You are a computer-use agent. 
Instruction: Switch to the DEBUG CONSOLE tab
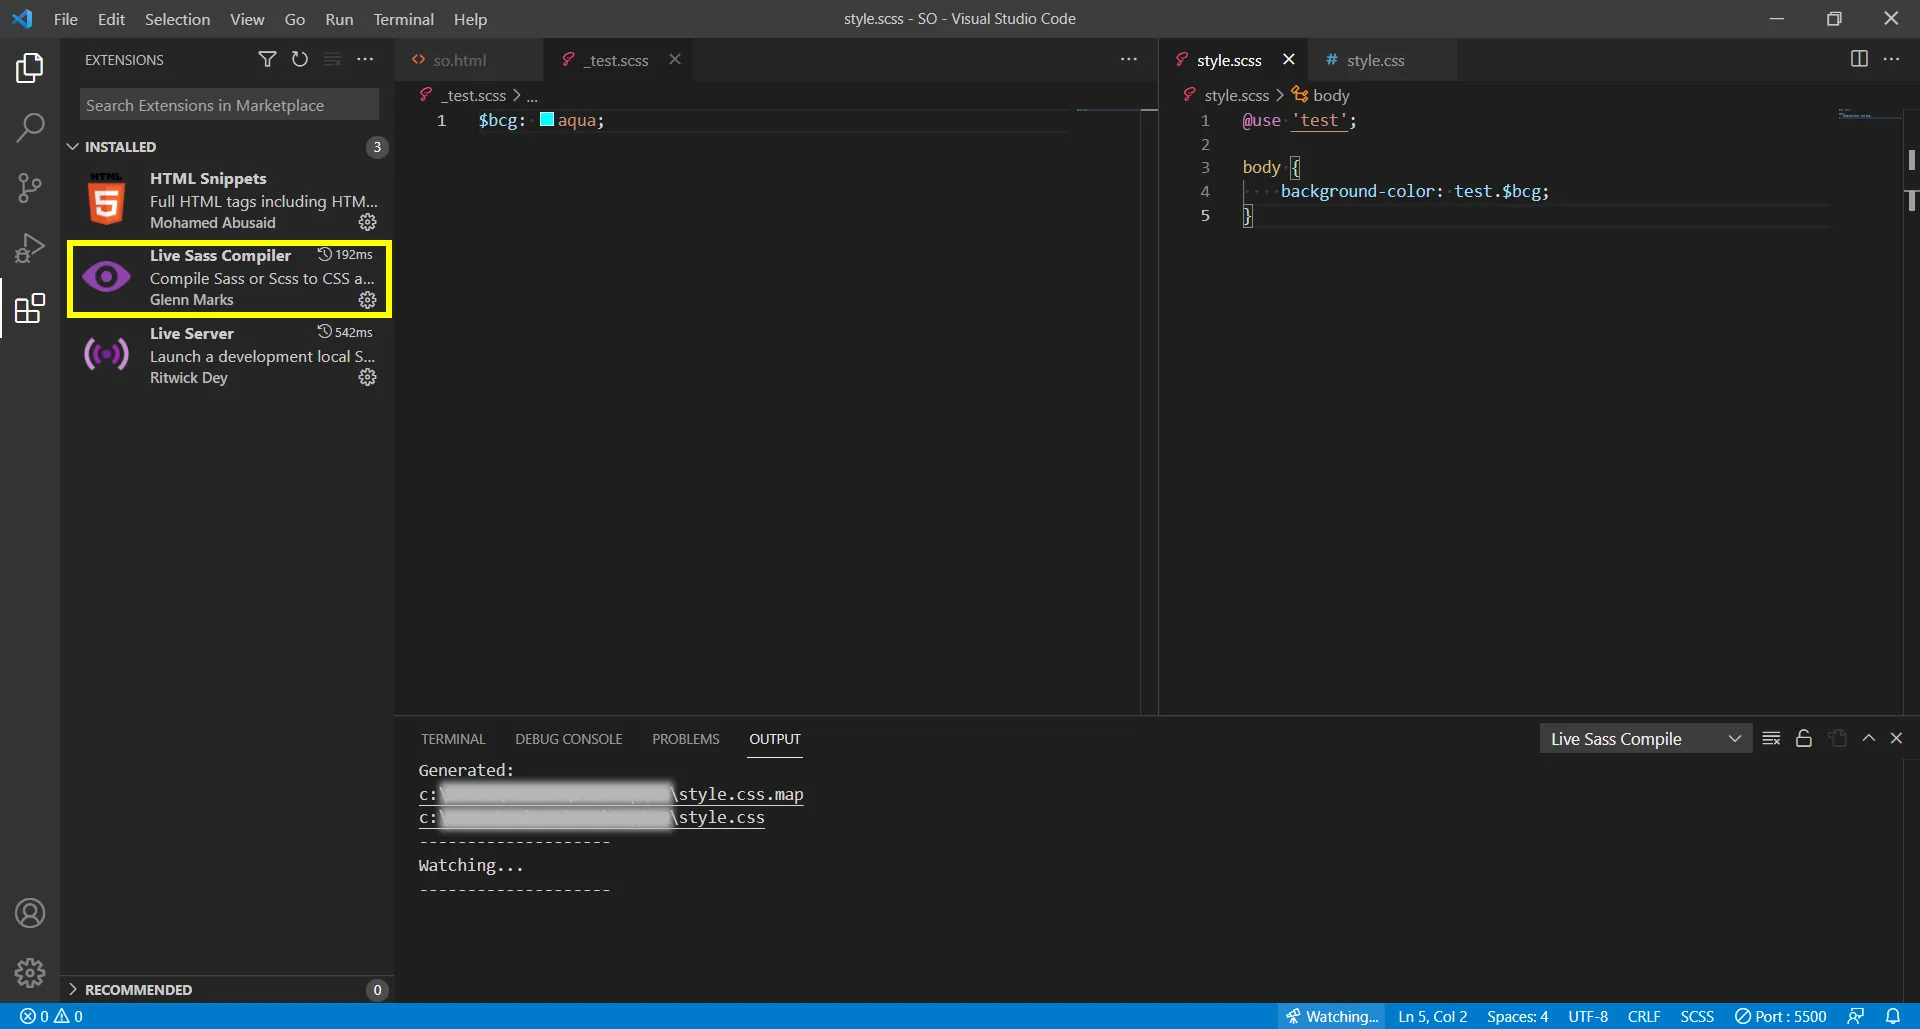(569, 739)
